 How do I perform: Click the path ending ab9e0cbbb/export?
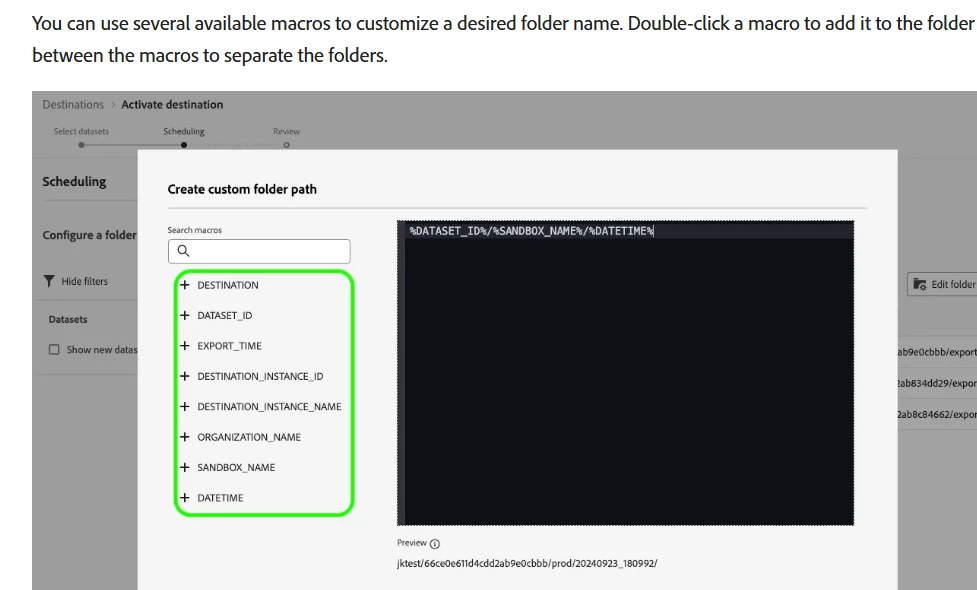tap(937, 352)
